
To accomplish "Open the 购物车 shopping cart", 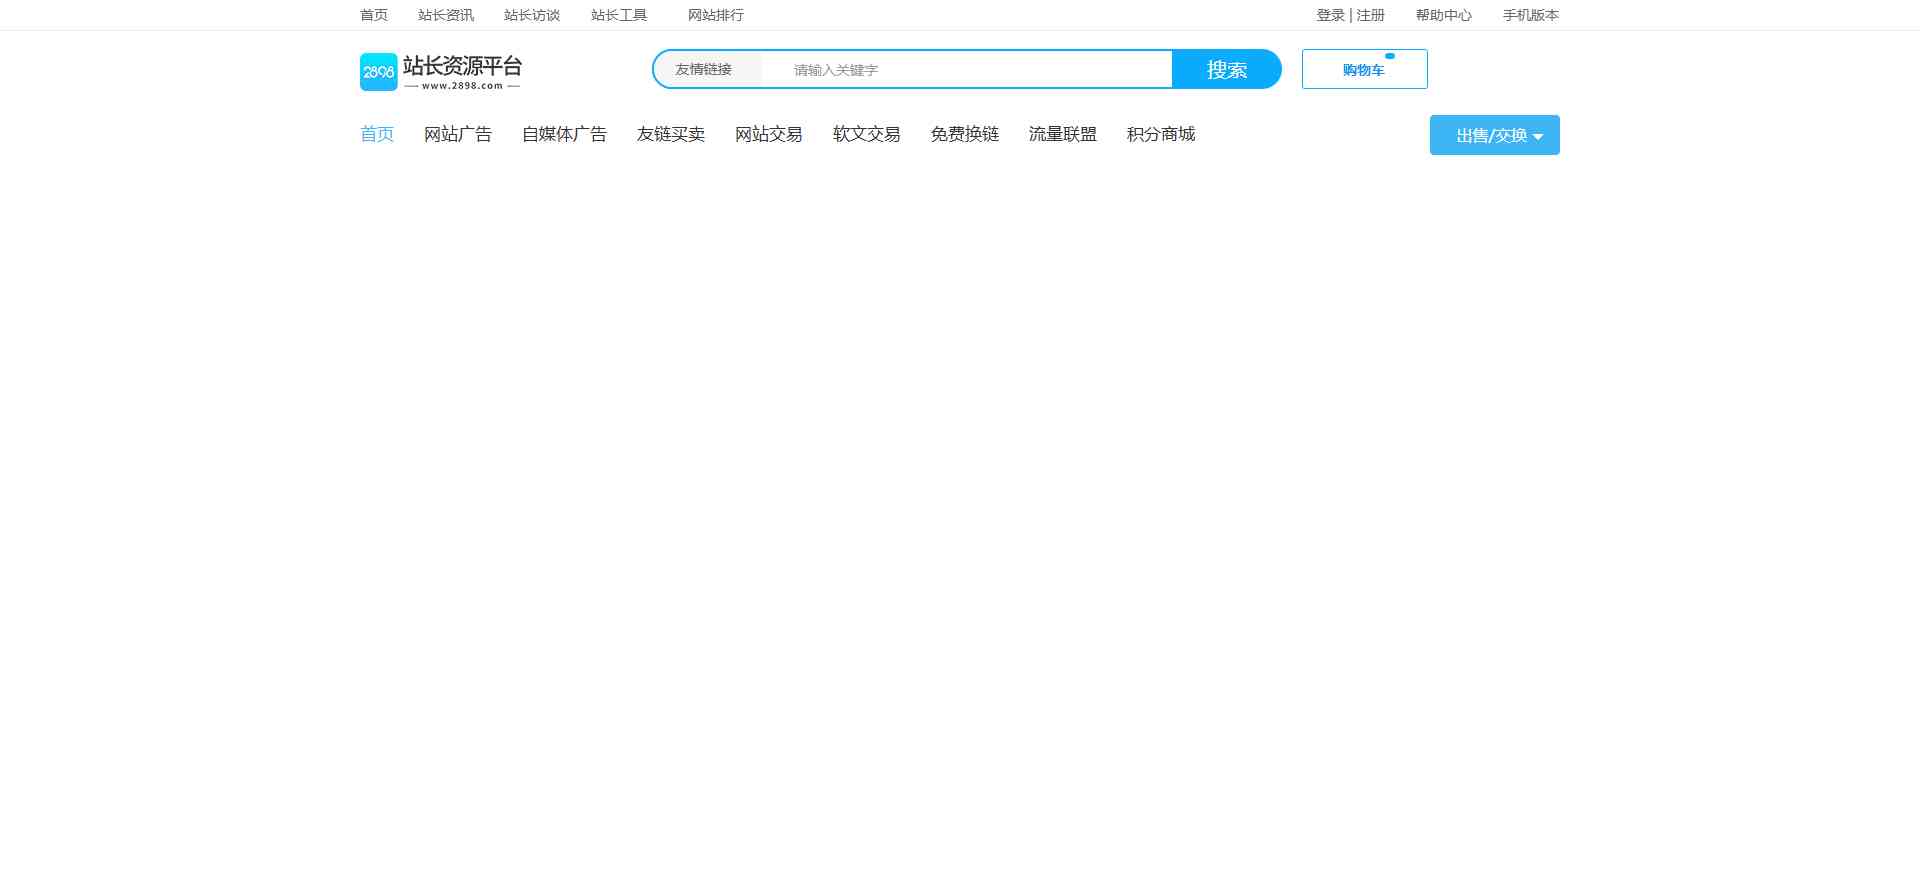I will pyautogui.click(x=1364, y=70).
